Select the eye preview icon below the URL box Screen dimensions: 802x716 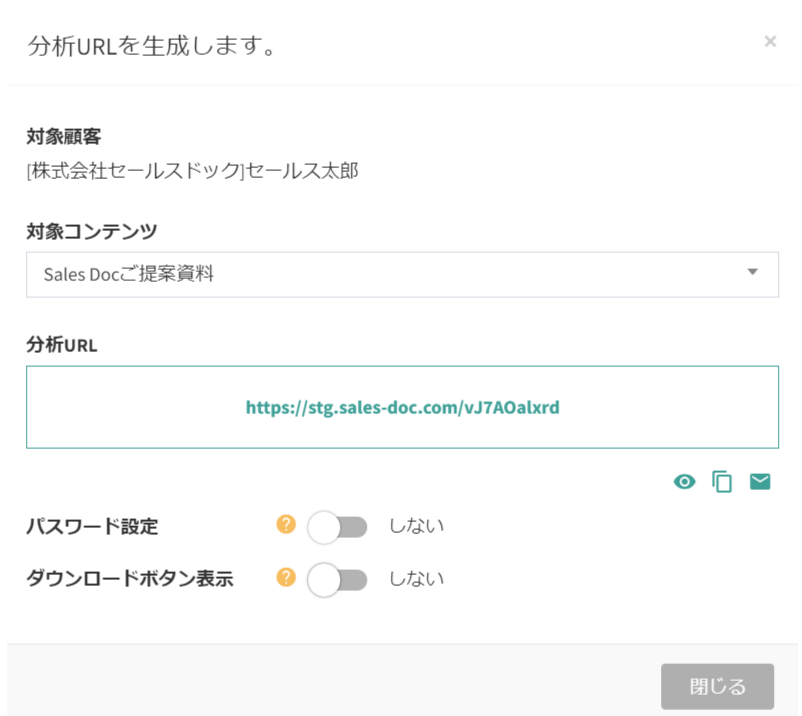(x=684, y=481)
